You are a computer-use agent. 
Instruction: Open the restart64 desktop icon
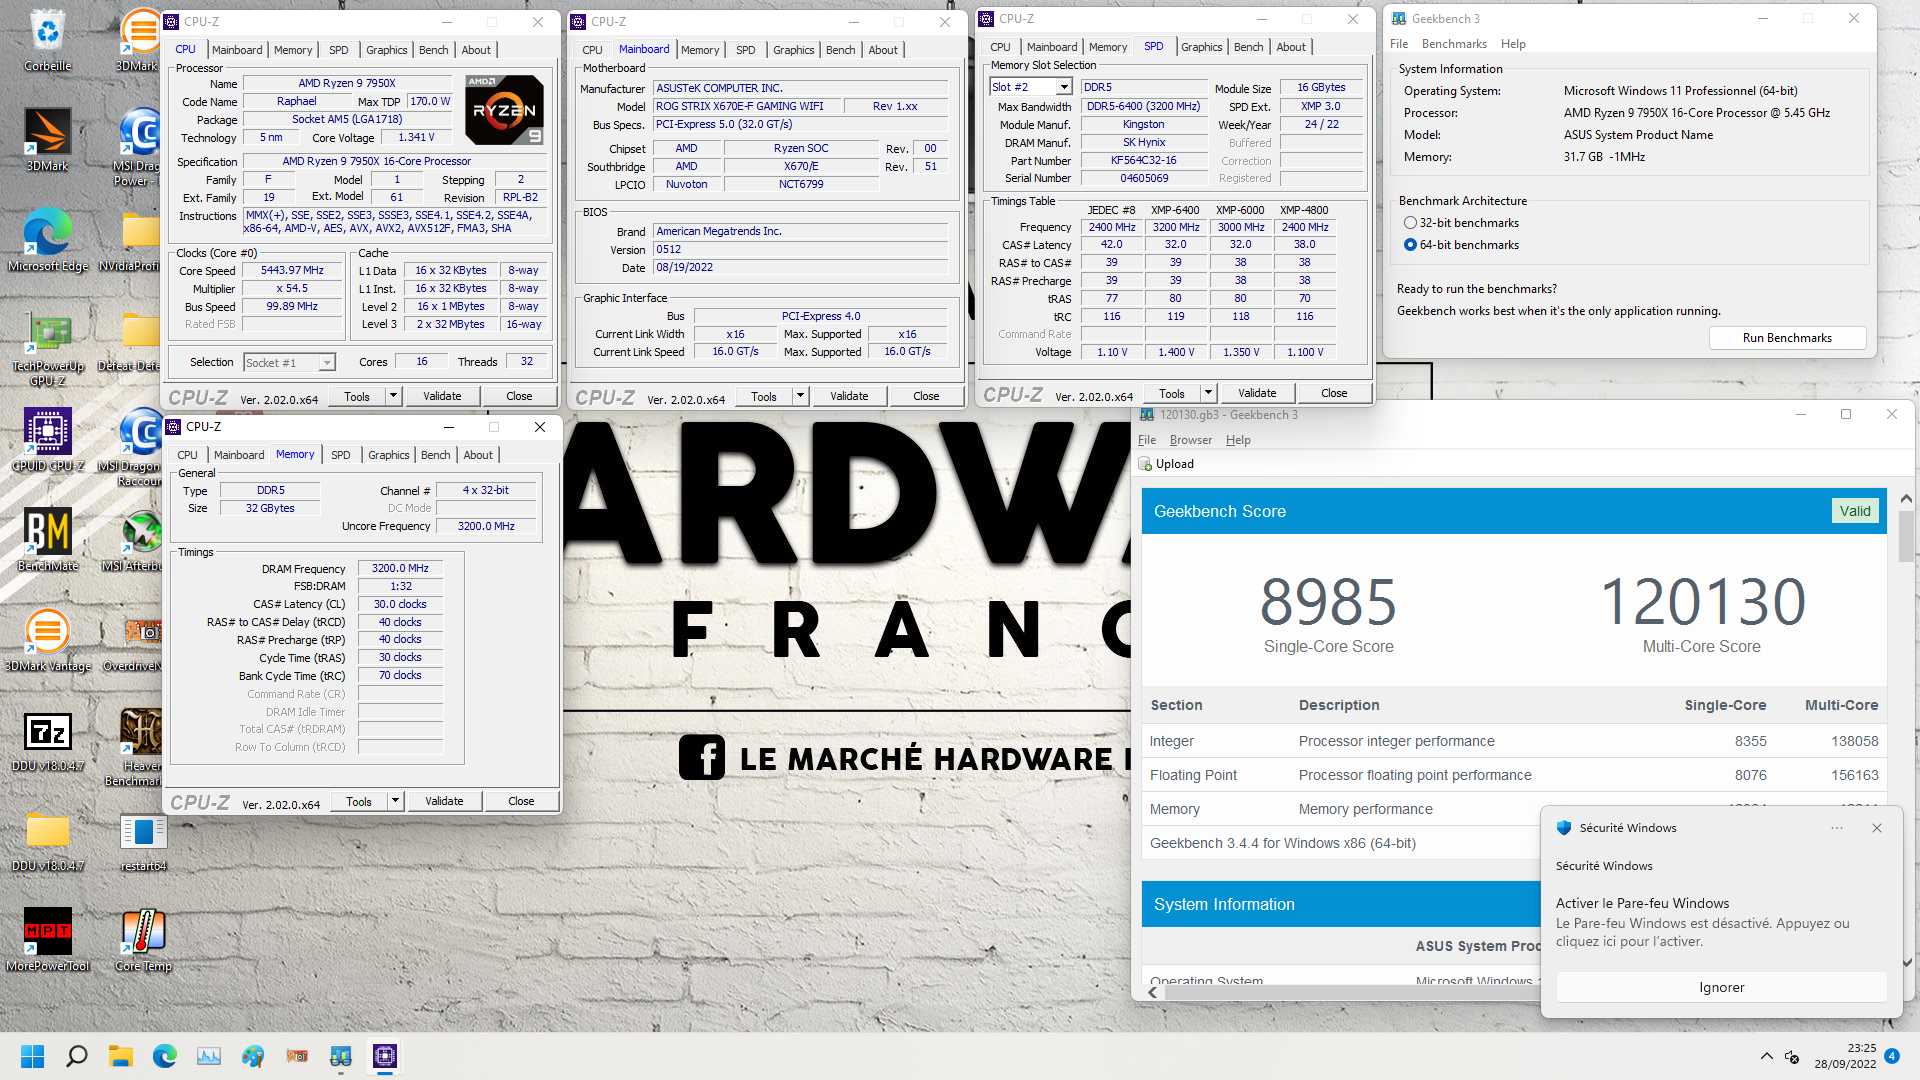(x=143, y=840)
